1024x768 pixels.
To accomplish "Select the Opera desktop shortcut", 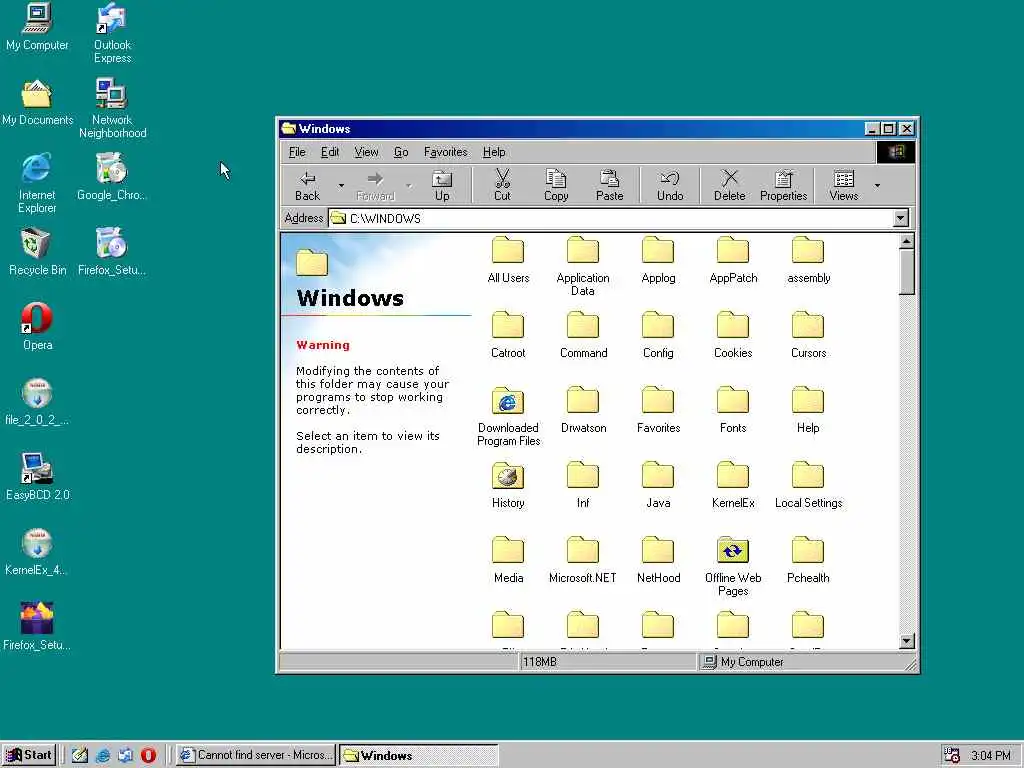I will tap(37, 327).
